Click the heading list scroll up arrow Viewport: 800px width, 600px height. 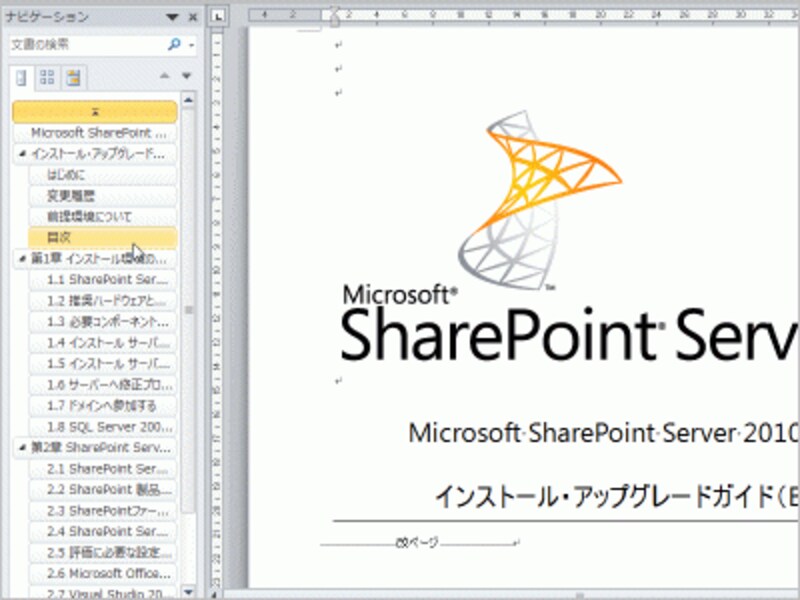(188, 100)
